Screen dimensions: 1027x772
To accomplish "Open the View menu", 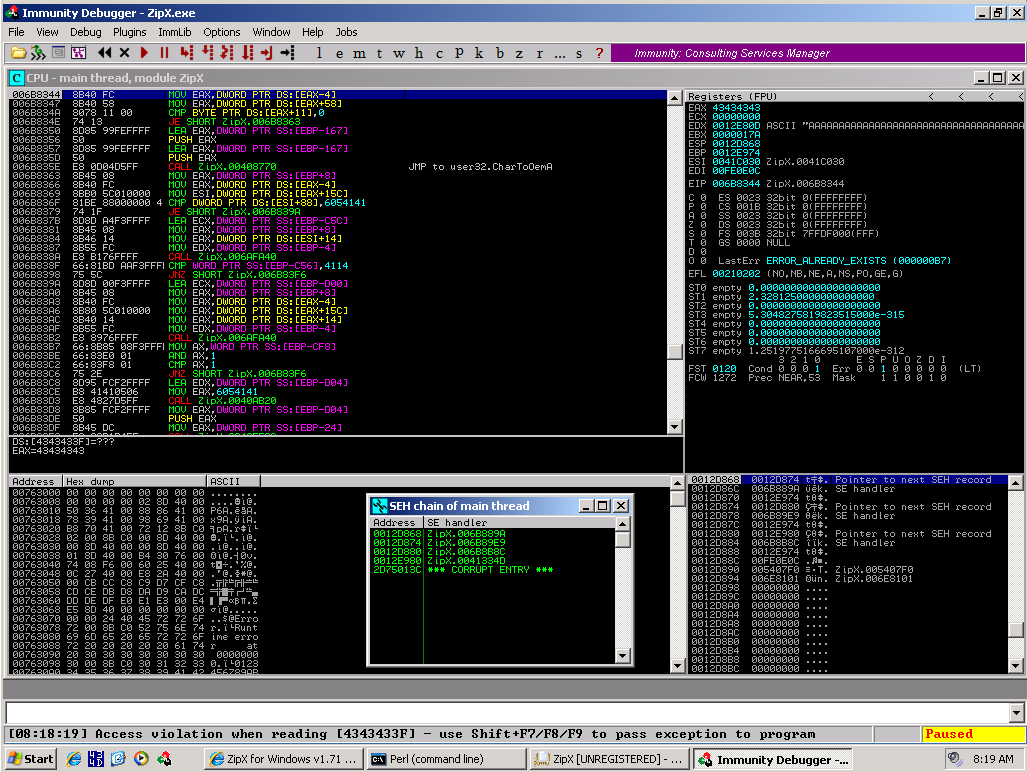I will click(47, 32).
